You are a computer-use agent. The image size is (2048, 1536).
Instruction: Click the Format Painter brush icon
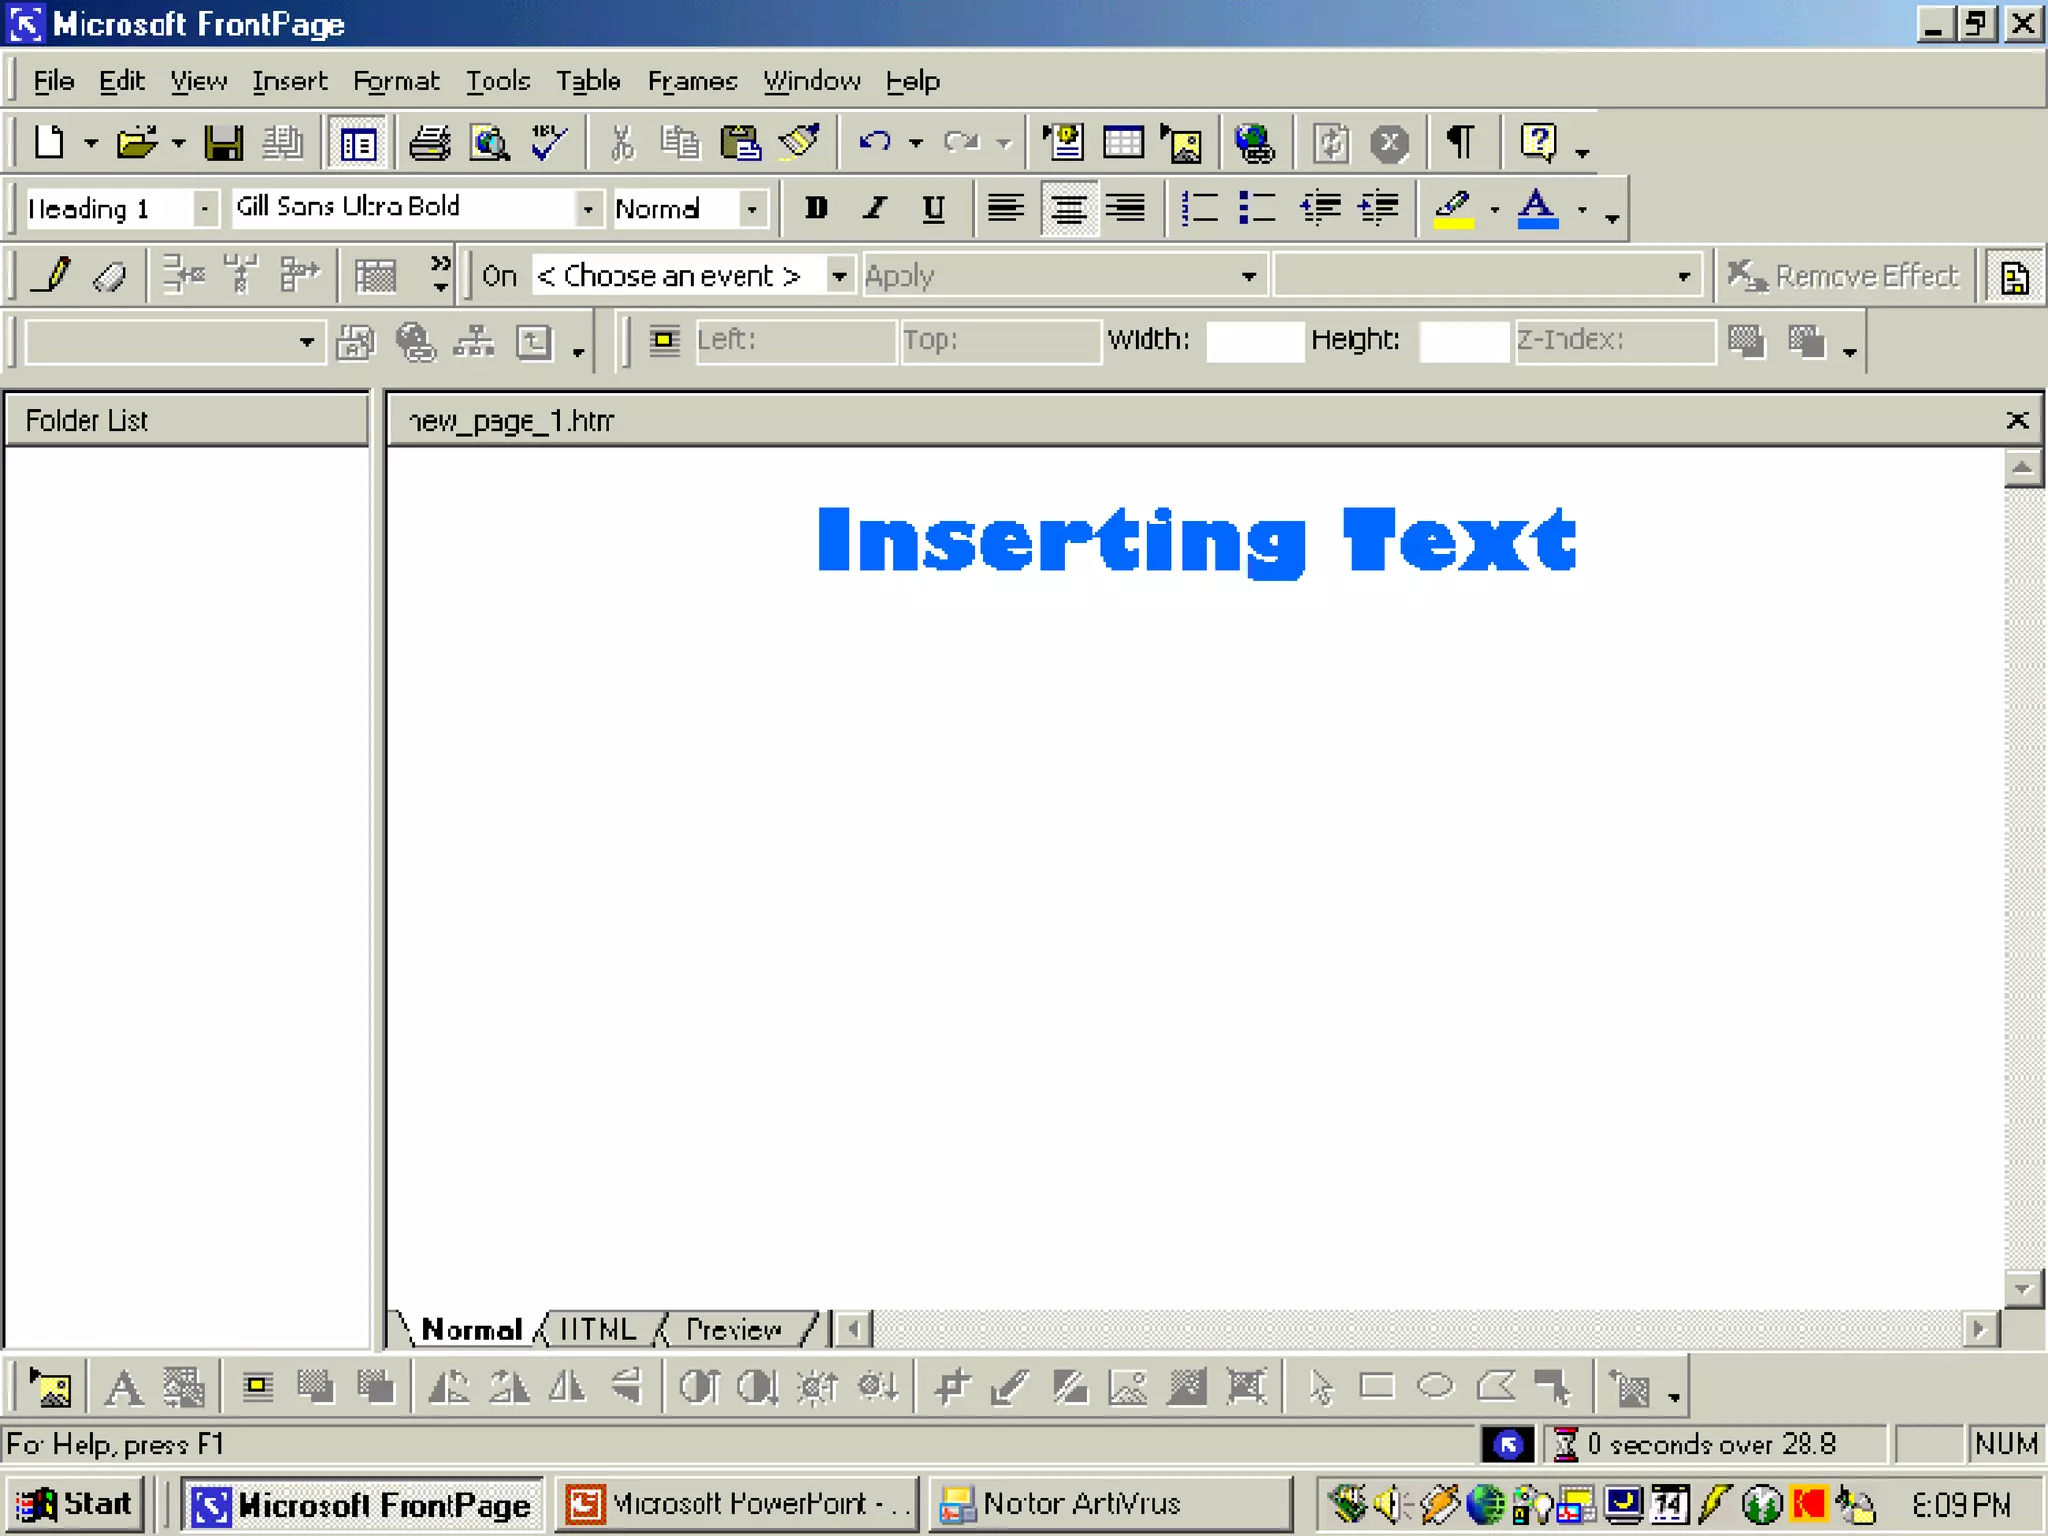pos(799,143)
